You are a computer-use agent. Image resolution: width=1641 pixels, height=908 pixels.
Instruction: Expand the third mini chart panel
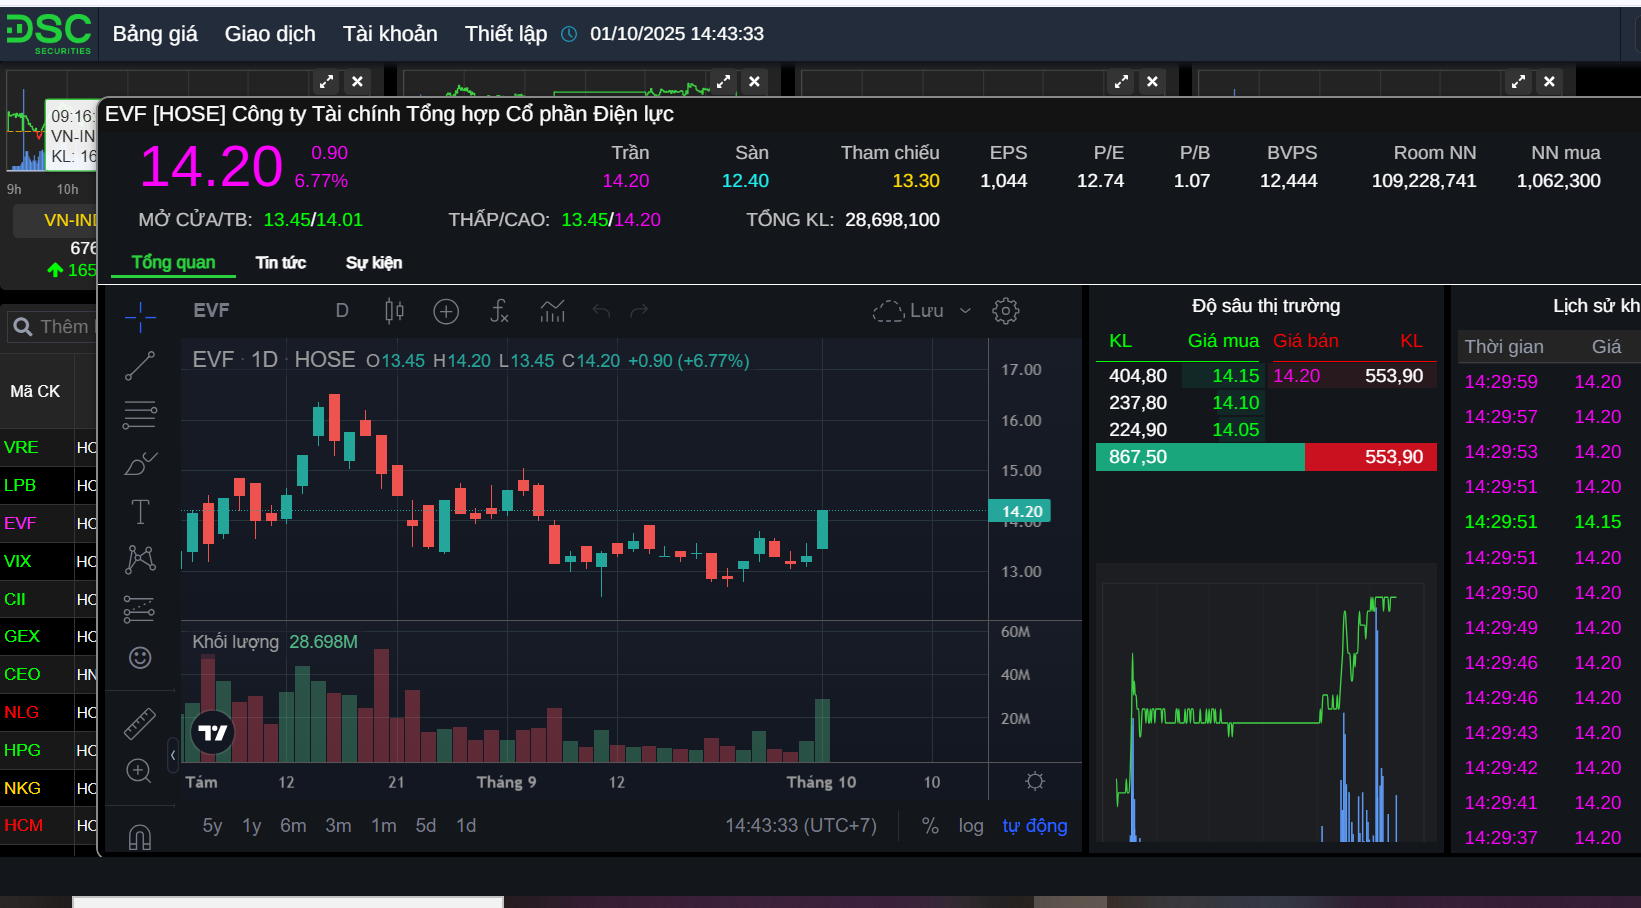pyautogui.click(x=1122, y=82)
